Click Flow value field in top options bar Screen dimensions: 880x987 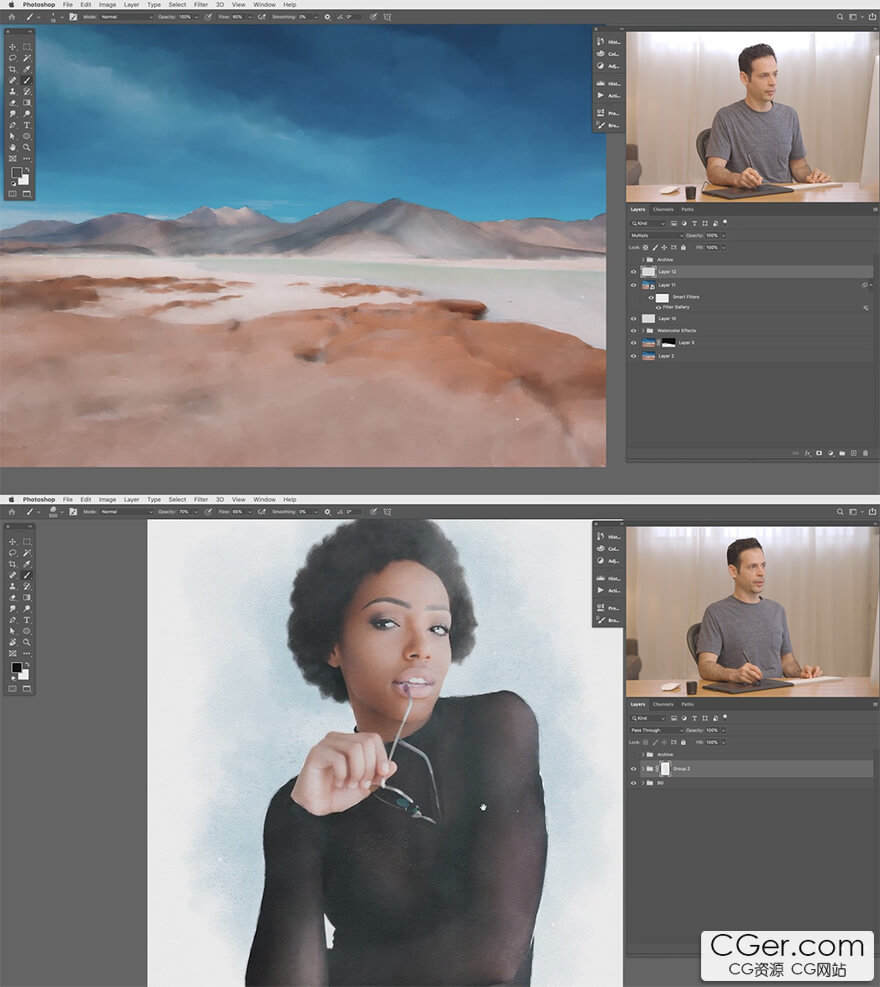click(x=237, y=17)
